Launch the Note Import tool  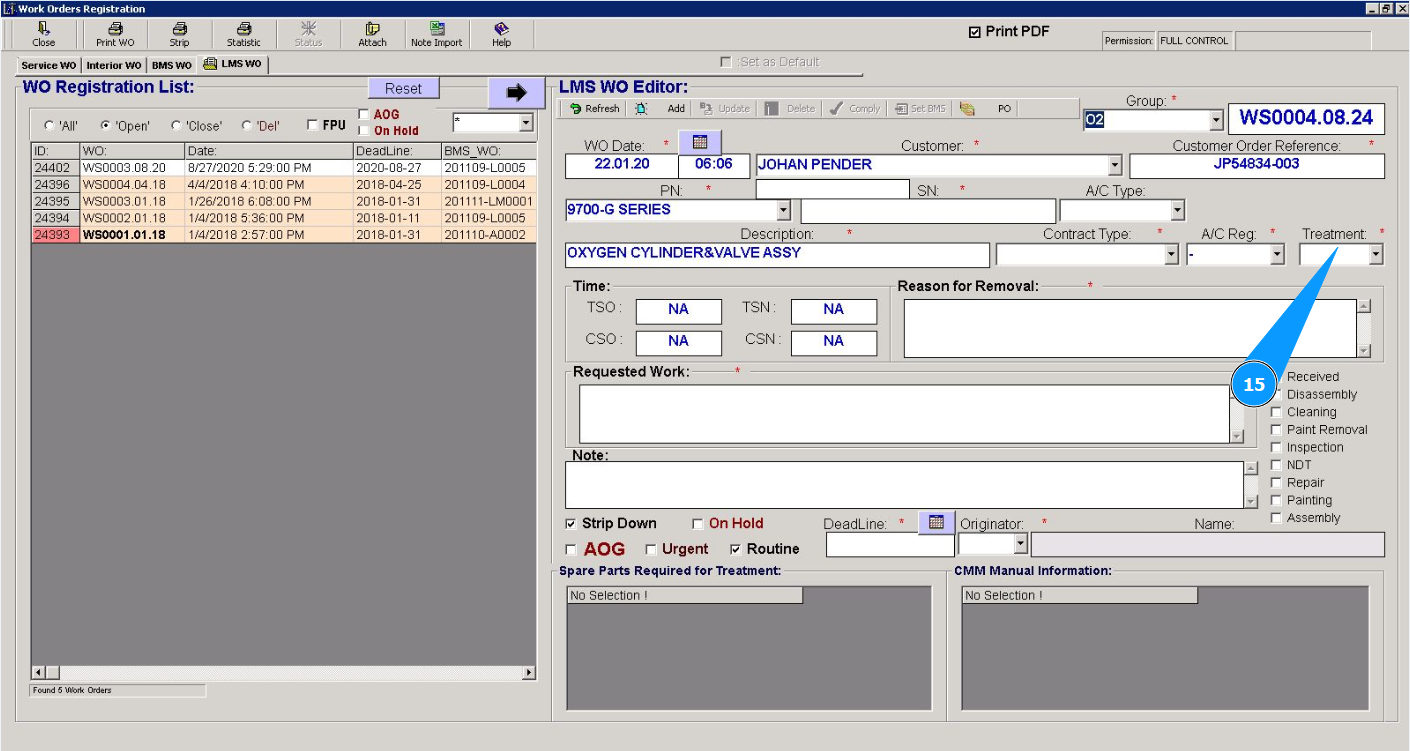[436, 35]
